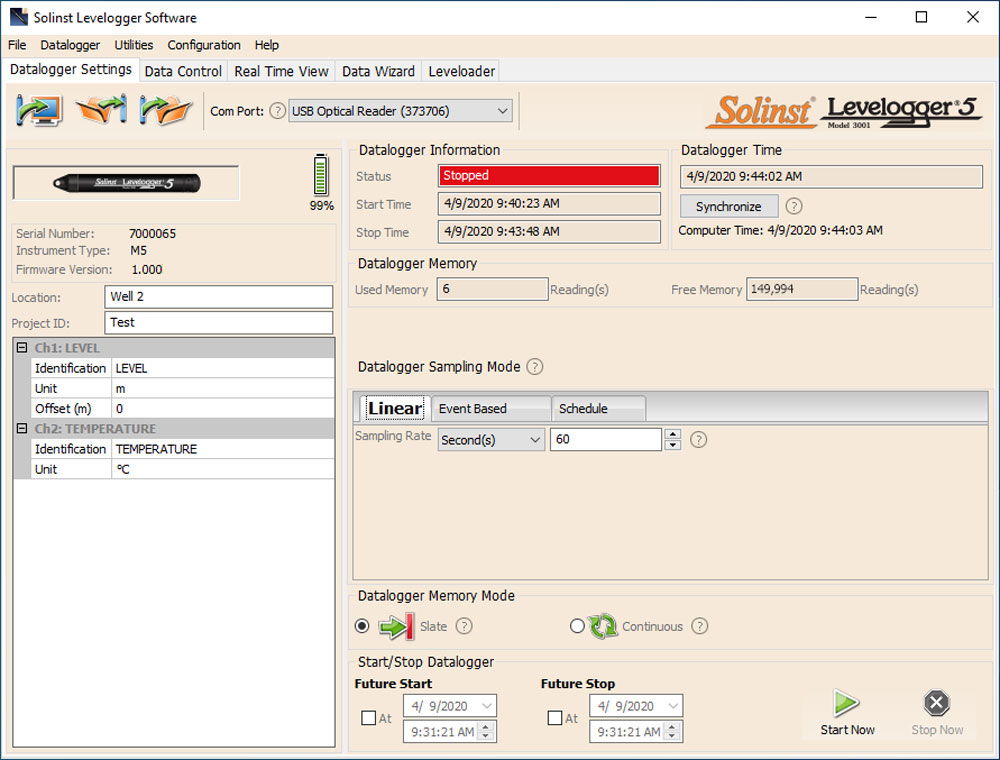This screenshot has height=760, width=1000.
Task: Open saved settings from a file
Action: click(100, 110)
